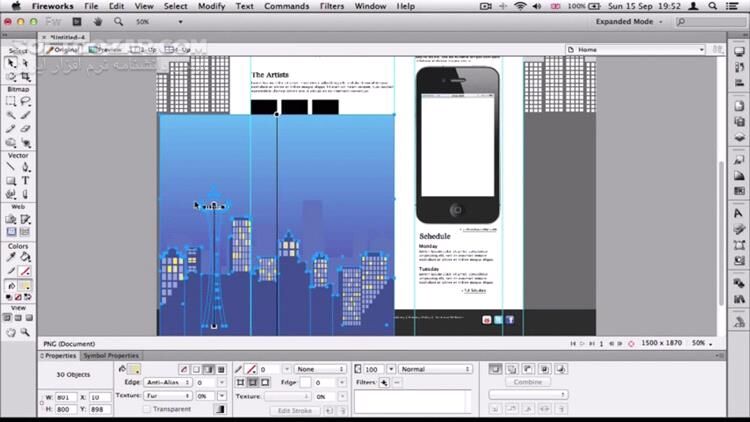The height and width of the screenshot is (422, 750).
Task: Enable the solid fill type button
Action: click(x=196, y=369)
